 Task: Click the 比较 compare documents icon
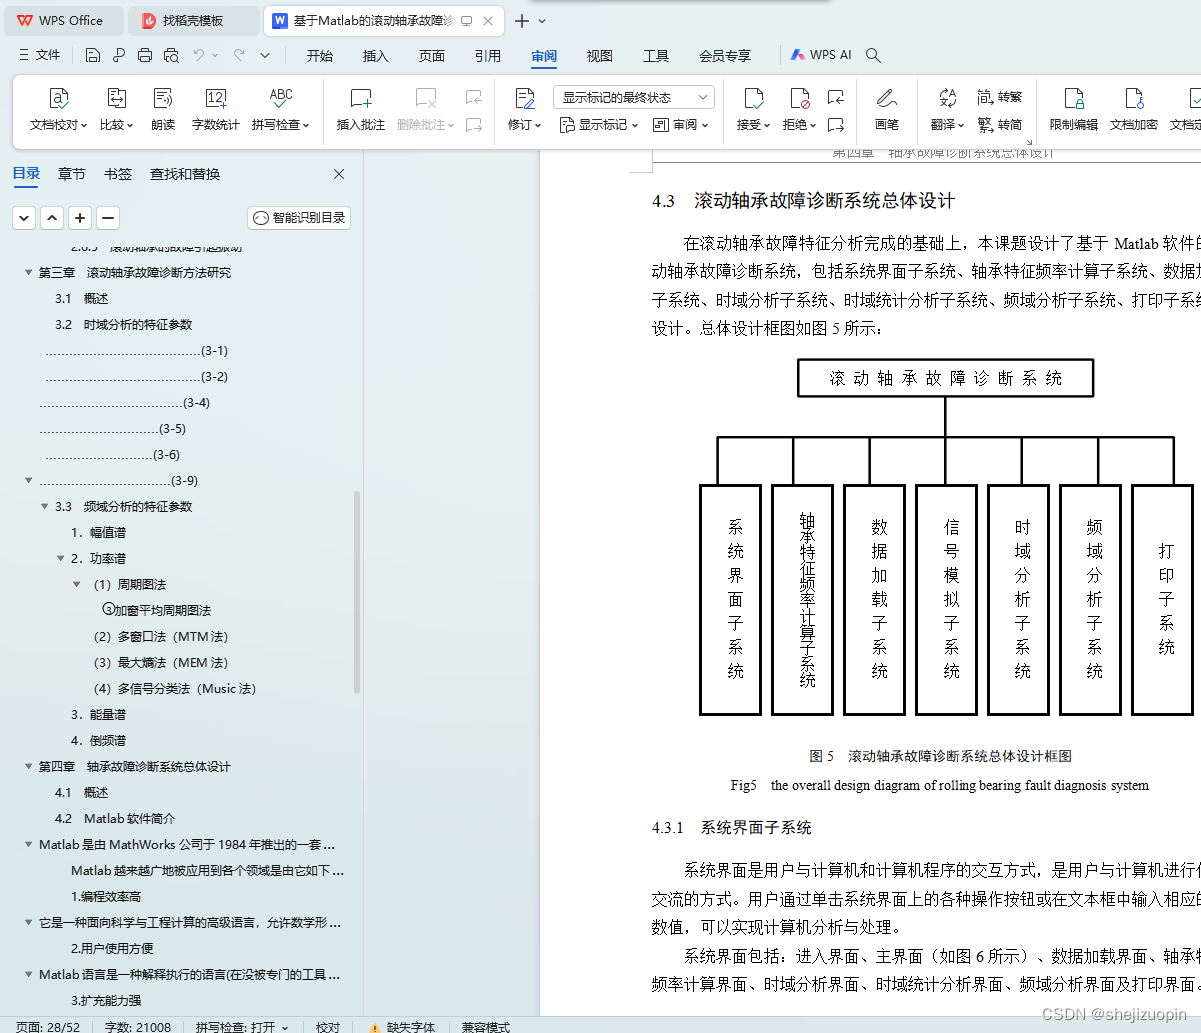[117, 99]
